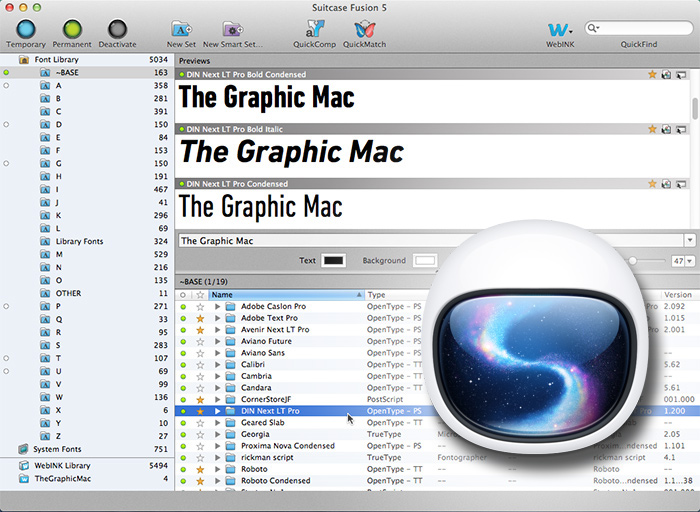Viewport: 700px width, 512px height.
Task: Click snapshot icon on Bold Italic preview
Action: [x=666, y=129]
